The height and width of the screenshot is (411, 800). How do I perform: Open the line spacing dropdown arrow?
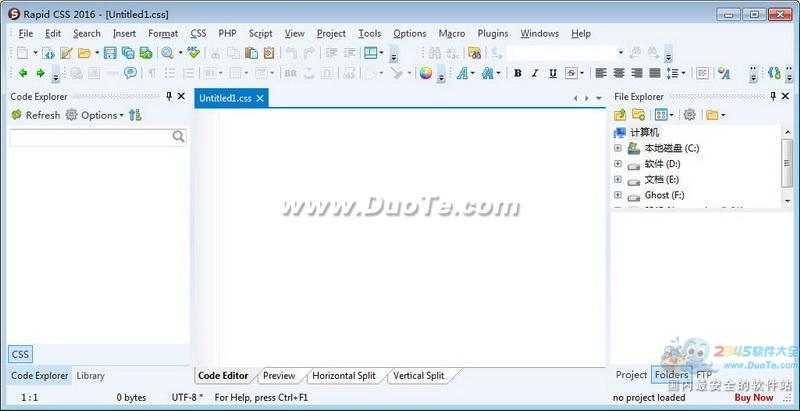point(683,73)
